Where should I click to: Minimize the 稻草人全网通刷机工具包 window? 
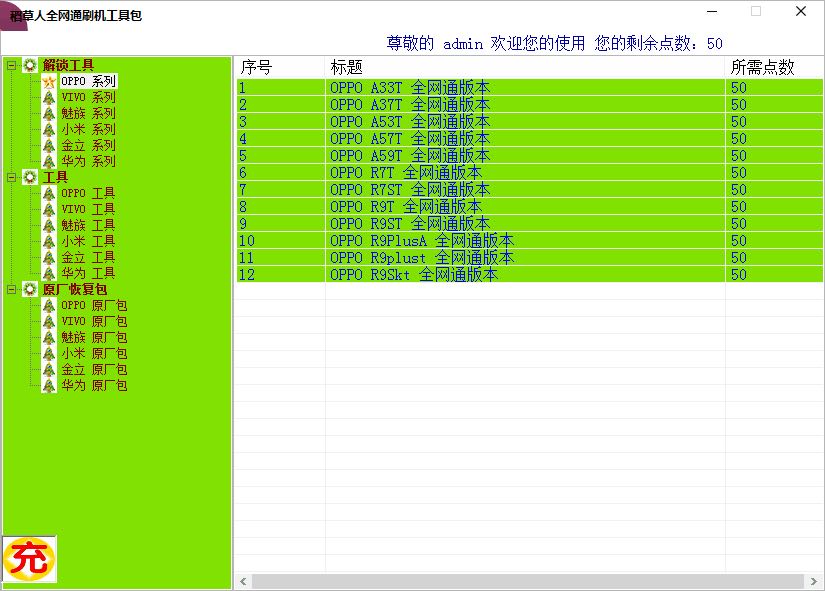click(x=712, y=11)
